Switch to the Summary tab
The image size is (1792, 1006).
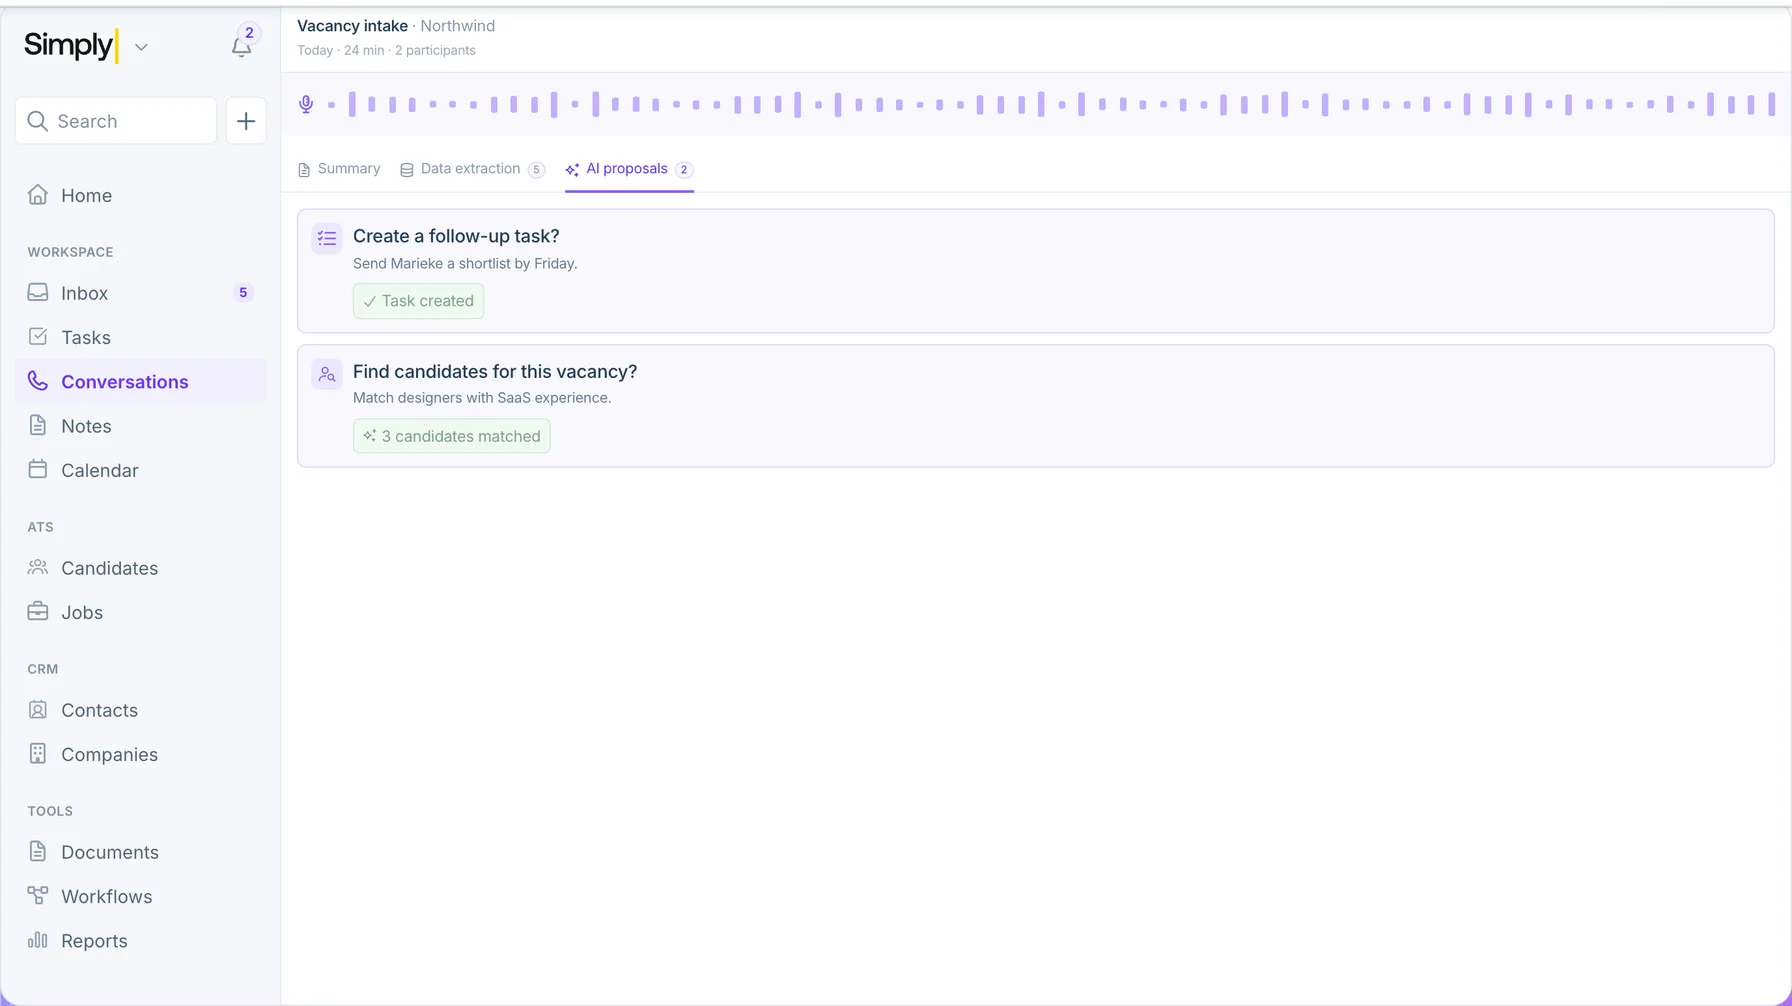coord(339,169)
